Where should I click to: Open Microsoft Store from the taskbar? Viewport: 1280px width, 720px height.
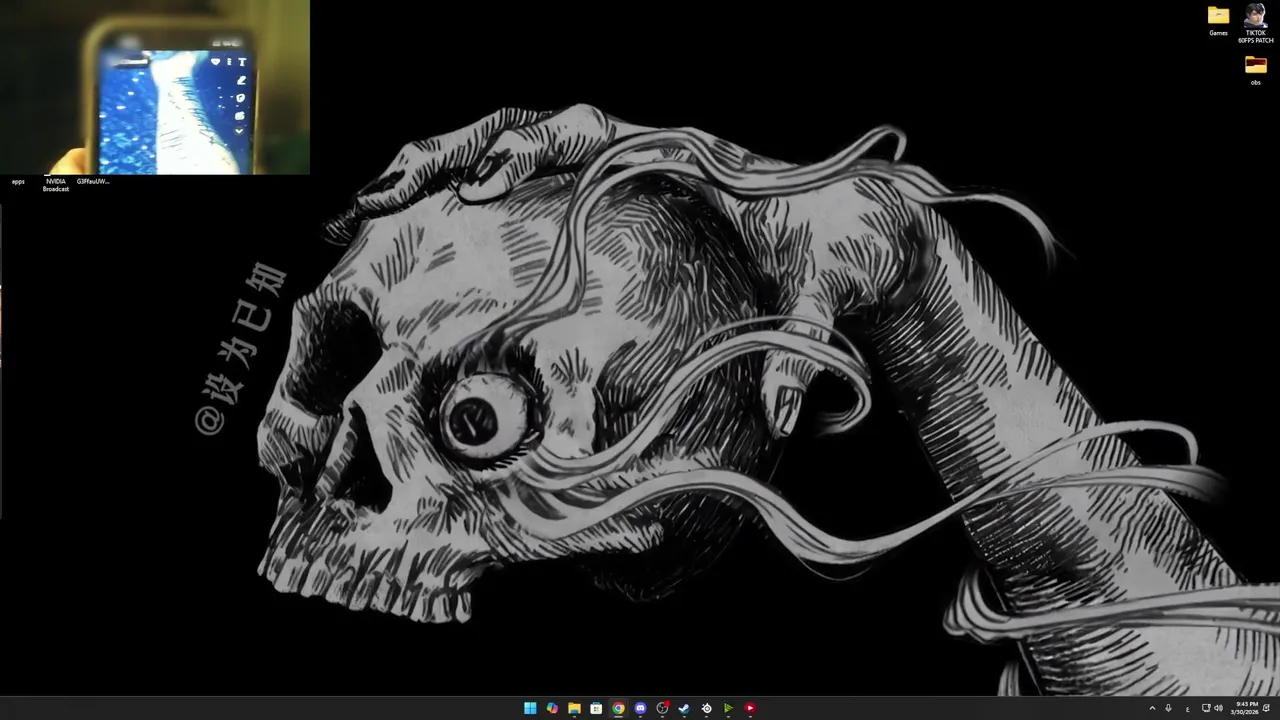click(x=596, y=708)
